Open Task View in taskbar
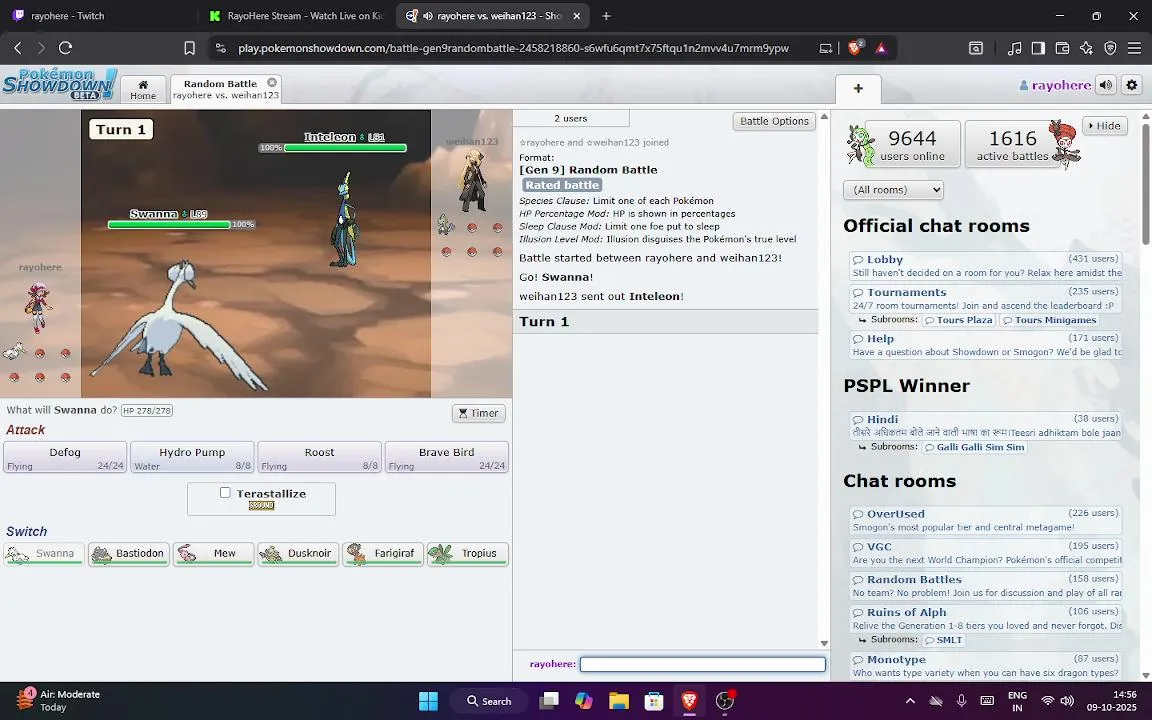Screen dimensions: 1152x720 [548, 701]
